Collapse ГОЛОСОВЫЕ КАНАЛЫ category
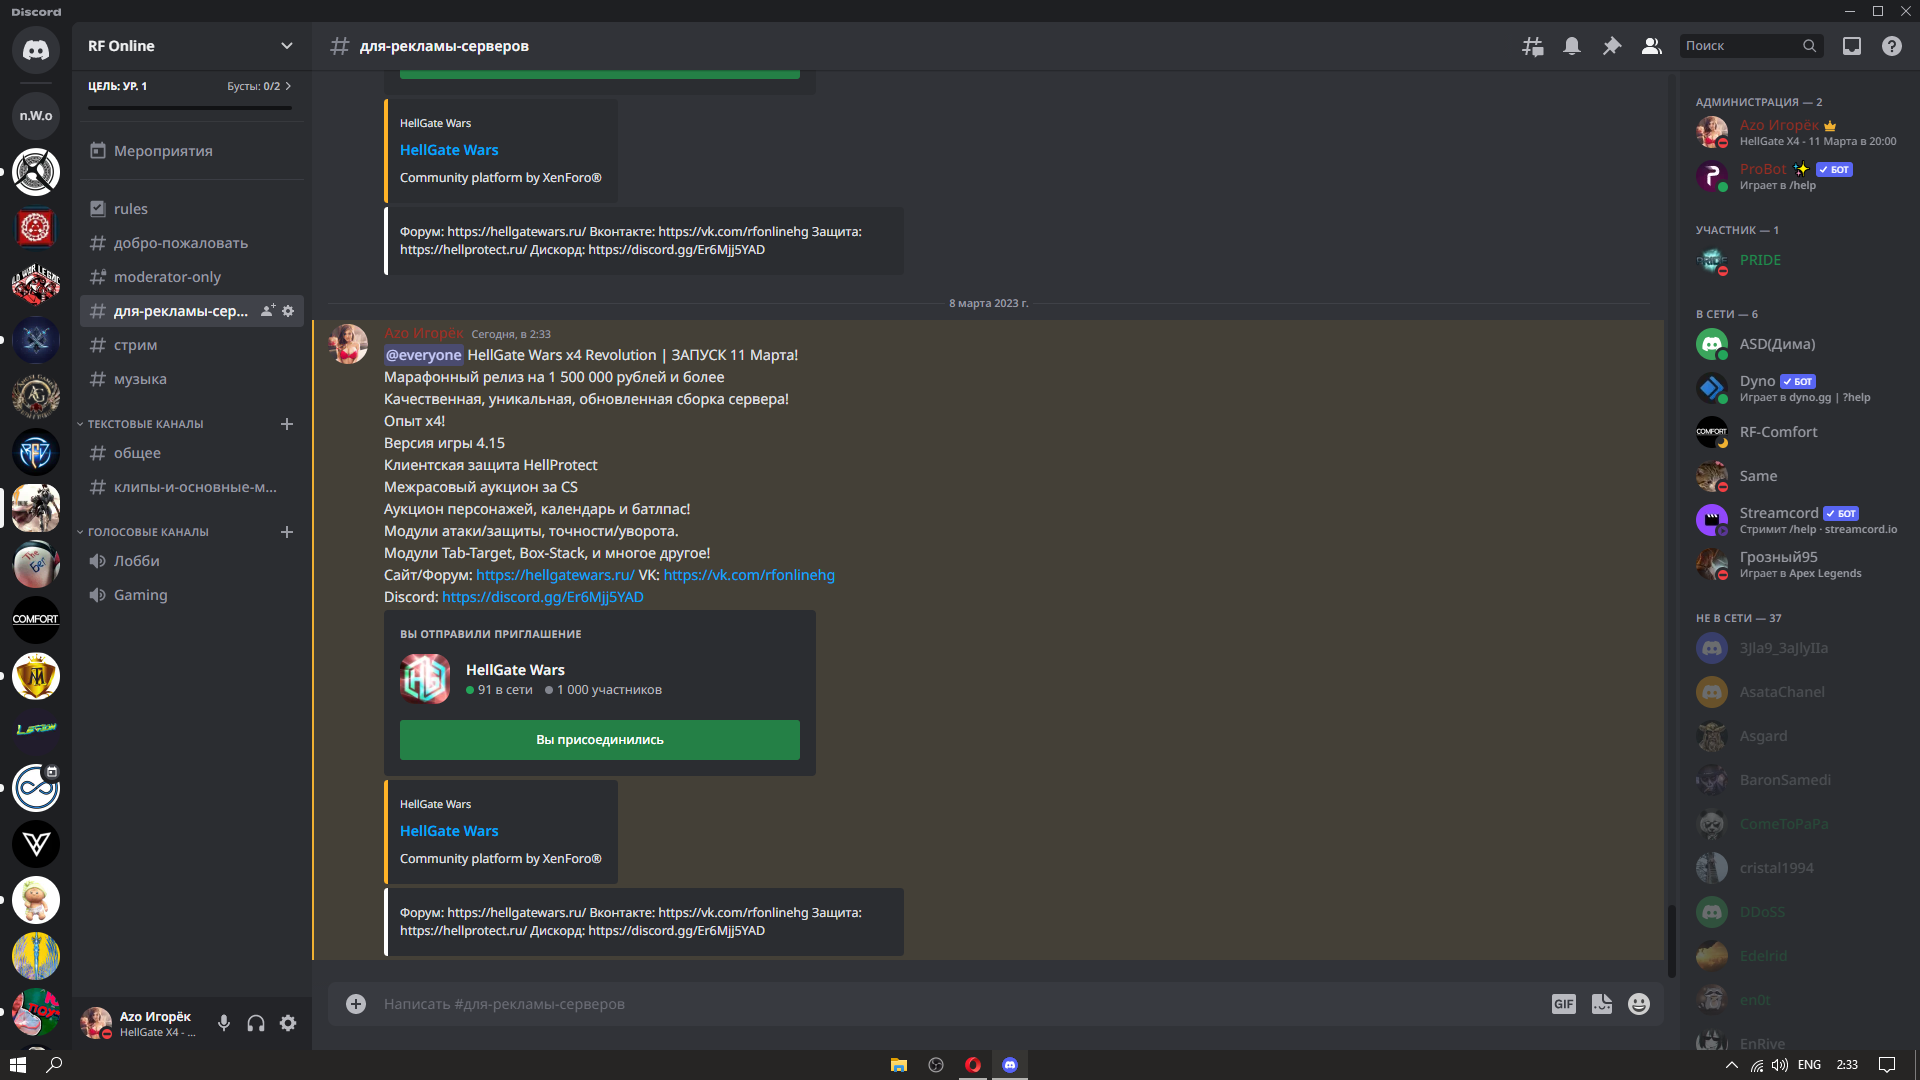1920x1080 pixels. pyautogui.click(x=149, y=532)
